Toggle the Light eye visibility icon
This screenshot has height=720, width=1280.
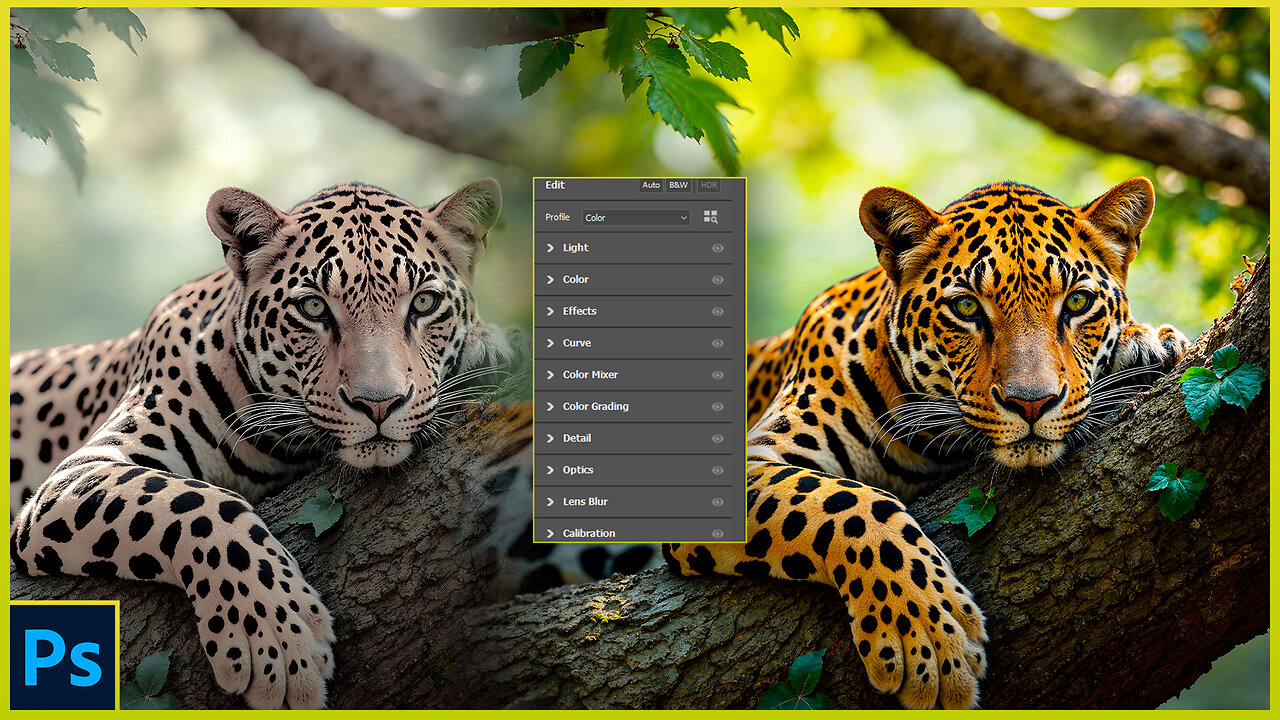pyautogui.click(x=717, y=248)
